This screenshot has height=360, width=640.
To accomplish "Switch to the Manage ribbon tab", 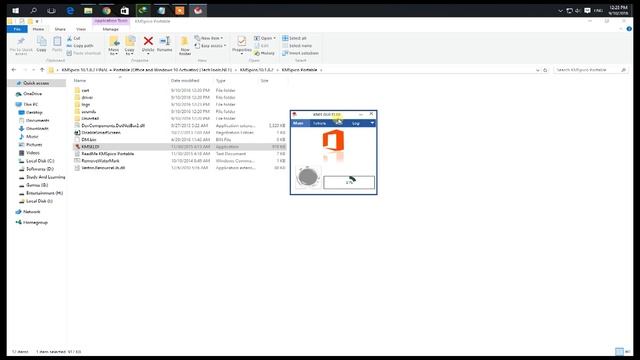I will pos(111,29).
